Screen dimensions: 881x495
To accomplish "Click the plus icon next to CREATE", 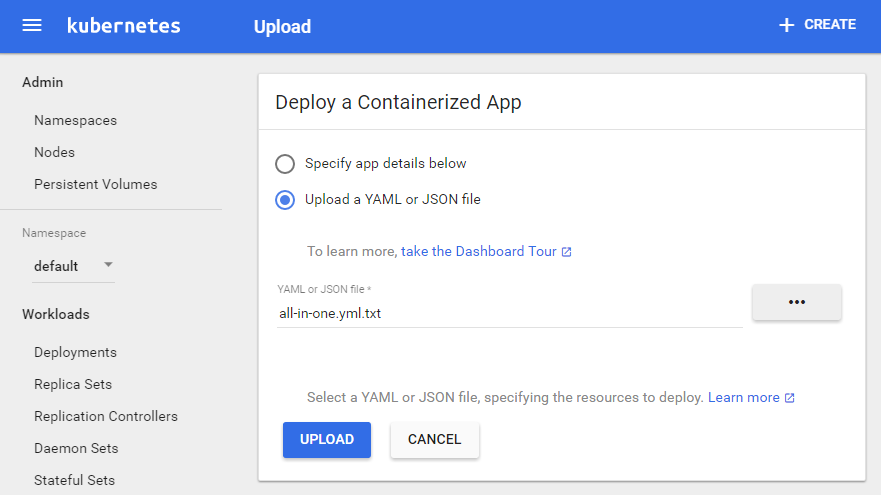I will tap(786, 25).
